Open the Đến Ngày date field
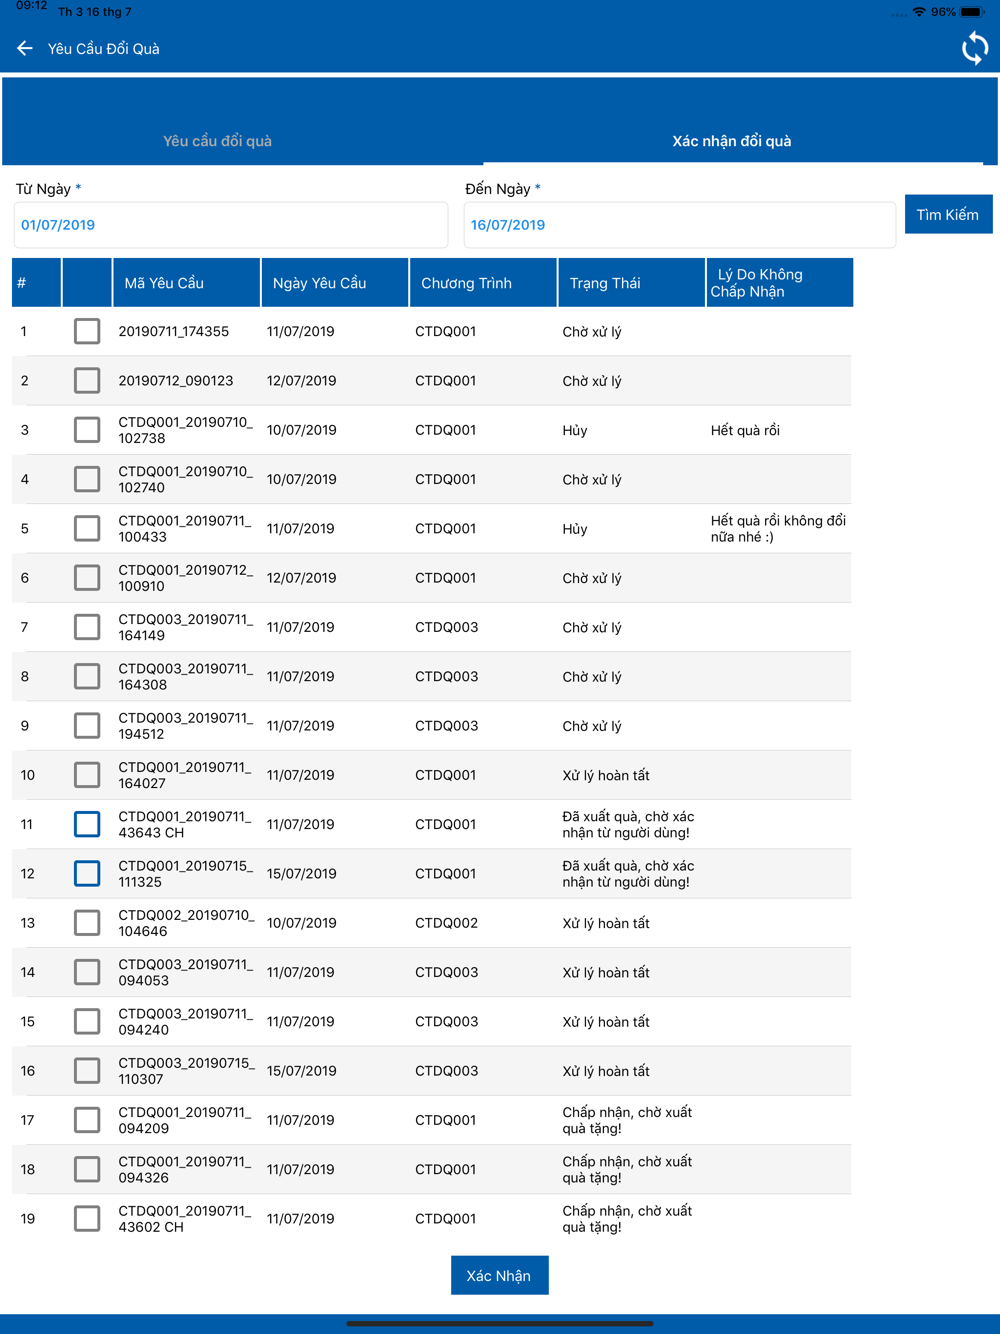 [680, 225]
